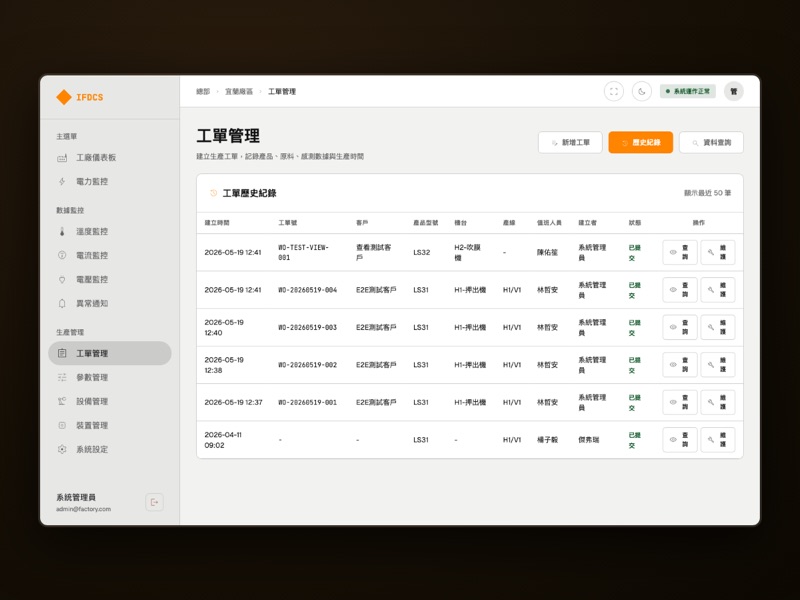Click the WO-TEST-VIEW-001 work order number
Image resolution: width=800 pixels, height=600 pixels.
(x=304, y=253)
